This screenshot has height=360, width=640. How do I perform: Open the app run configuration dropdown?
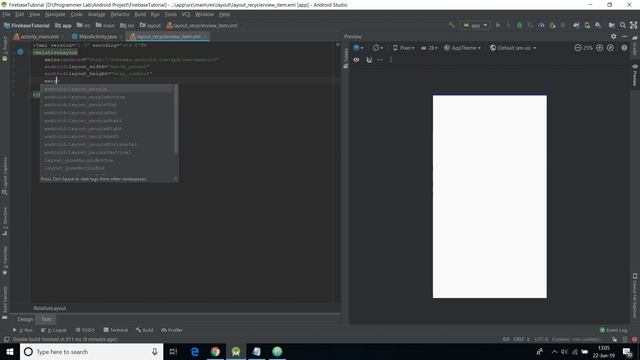475,25
